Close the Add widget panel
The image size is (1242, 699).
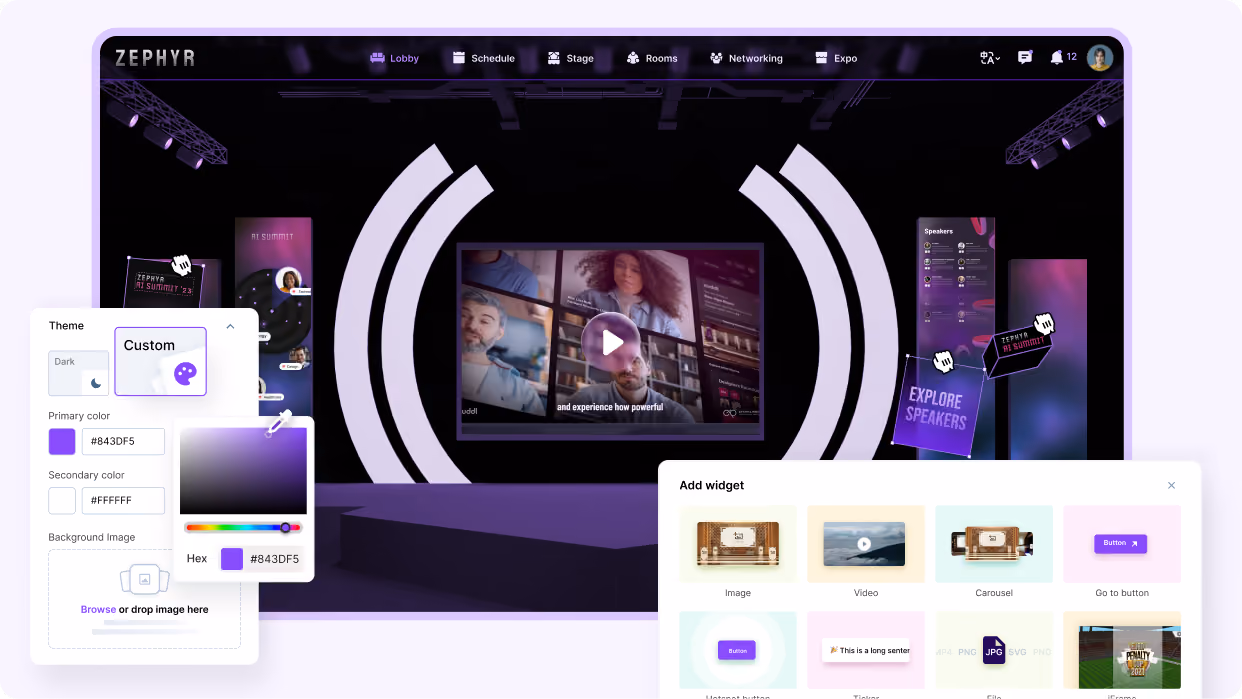tap(1172, 485)
